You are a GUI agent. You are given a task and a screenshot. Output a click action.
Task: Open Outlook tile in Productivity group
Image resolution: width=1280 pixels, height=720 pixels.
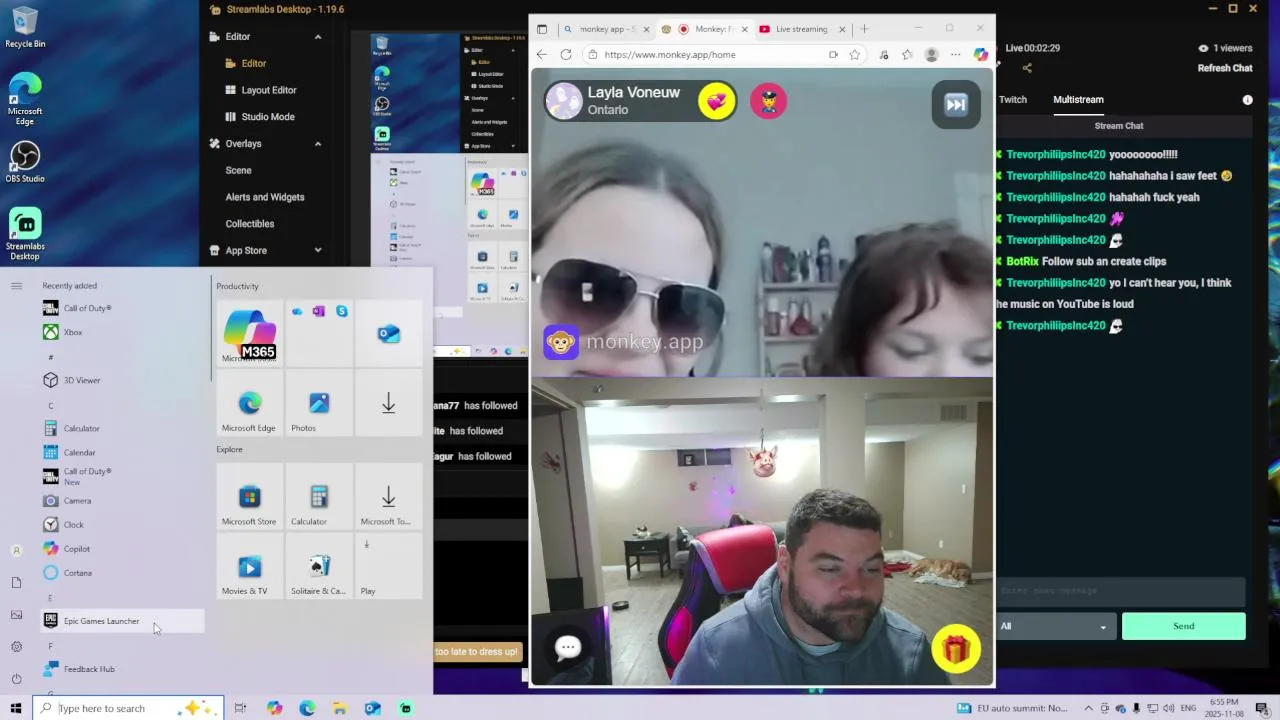coord(389,333)
